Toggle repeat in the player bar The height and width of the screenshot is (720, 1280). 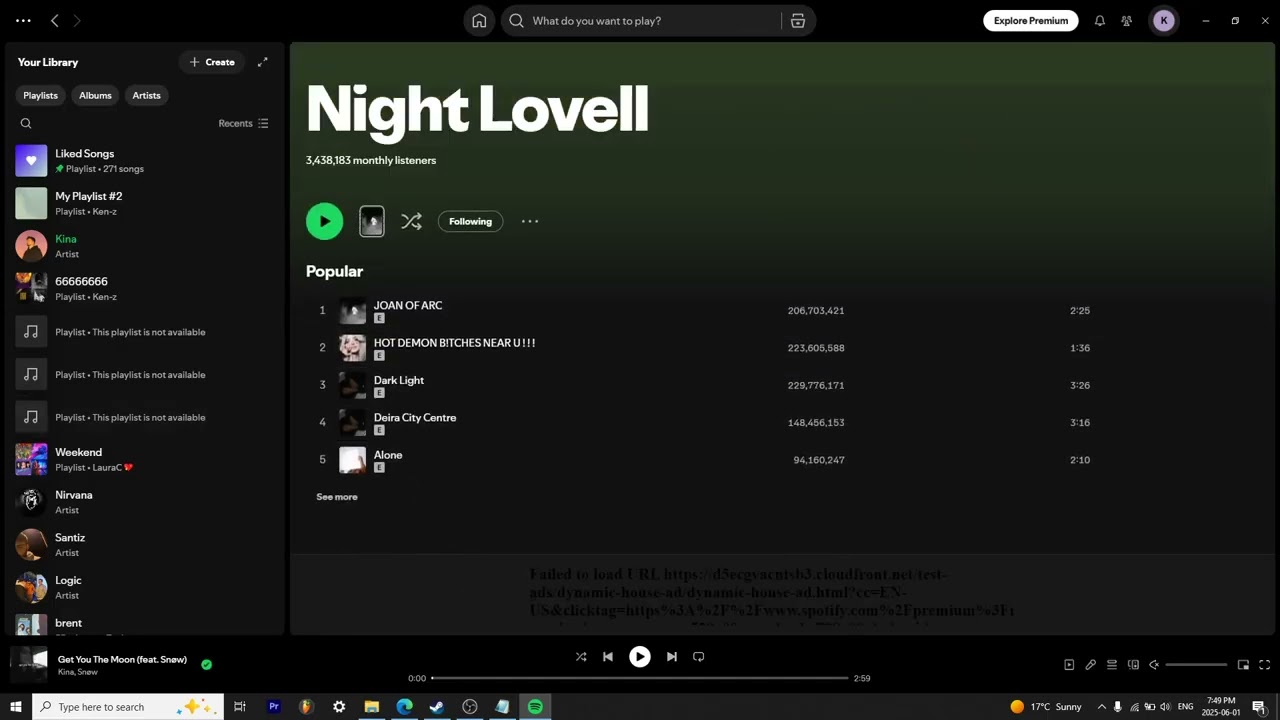coord(699,657)
